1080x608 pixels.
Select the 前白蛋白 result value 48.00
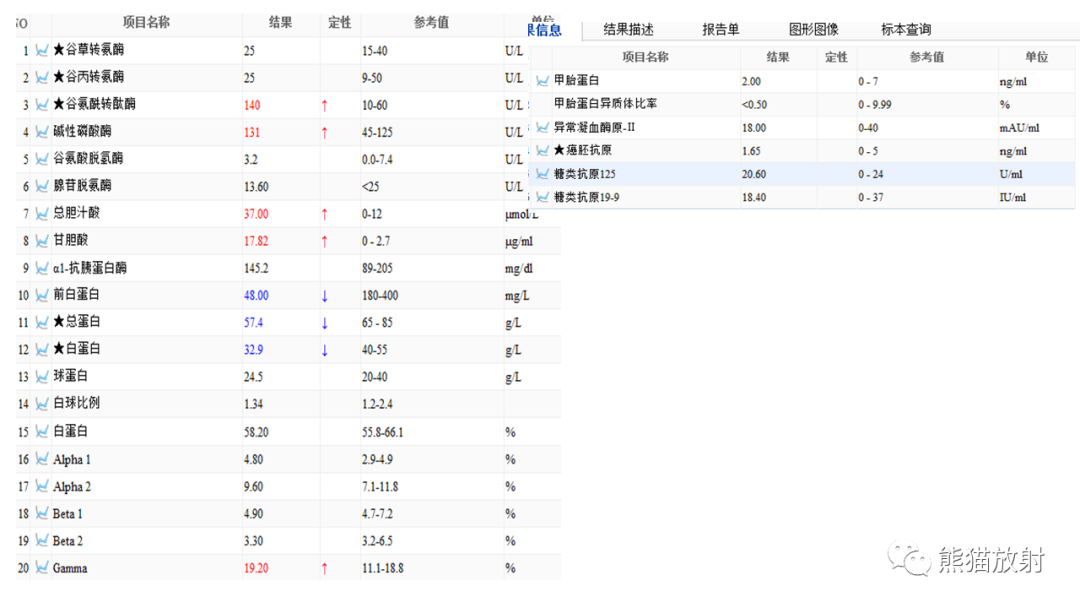[x=256, y=295]
